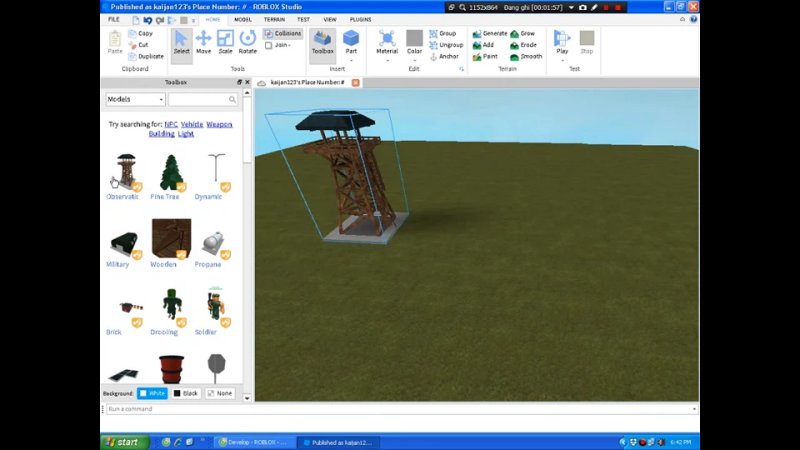
Task: Open the Windows start menu
Action: (125, 442)
